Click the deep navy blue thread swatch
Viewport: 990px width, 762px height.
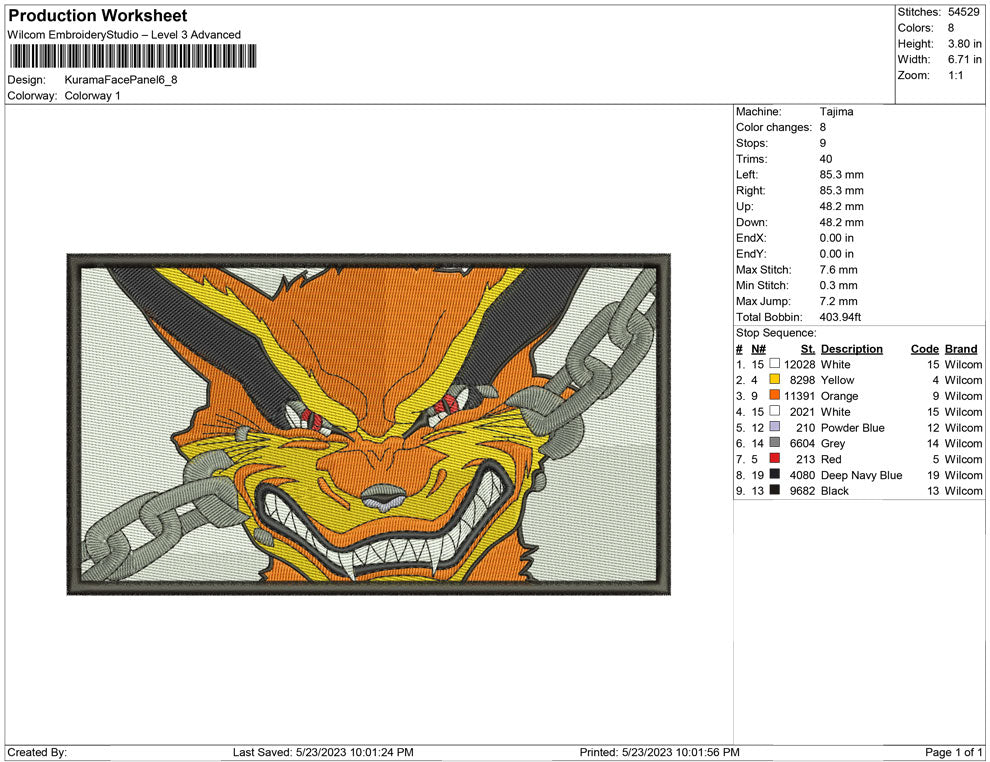(774, 474)
